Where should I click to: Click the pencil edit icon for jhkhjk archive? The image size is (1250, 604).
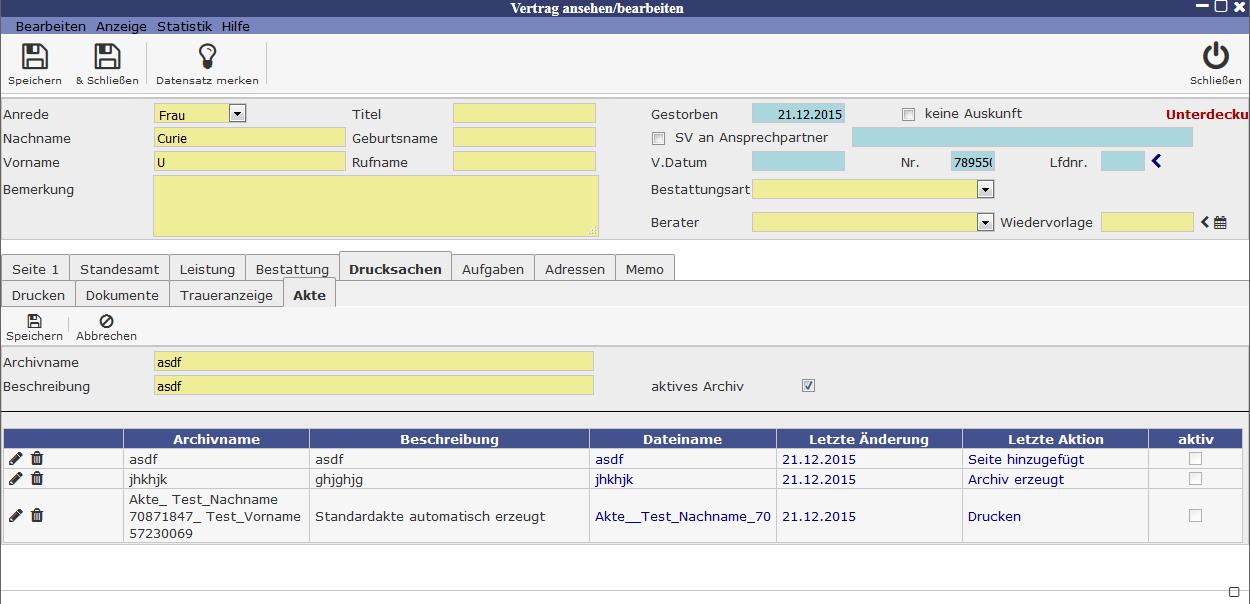click(16, 479)
